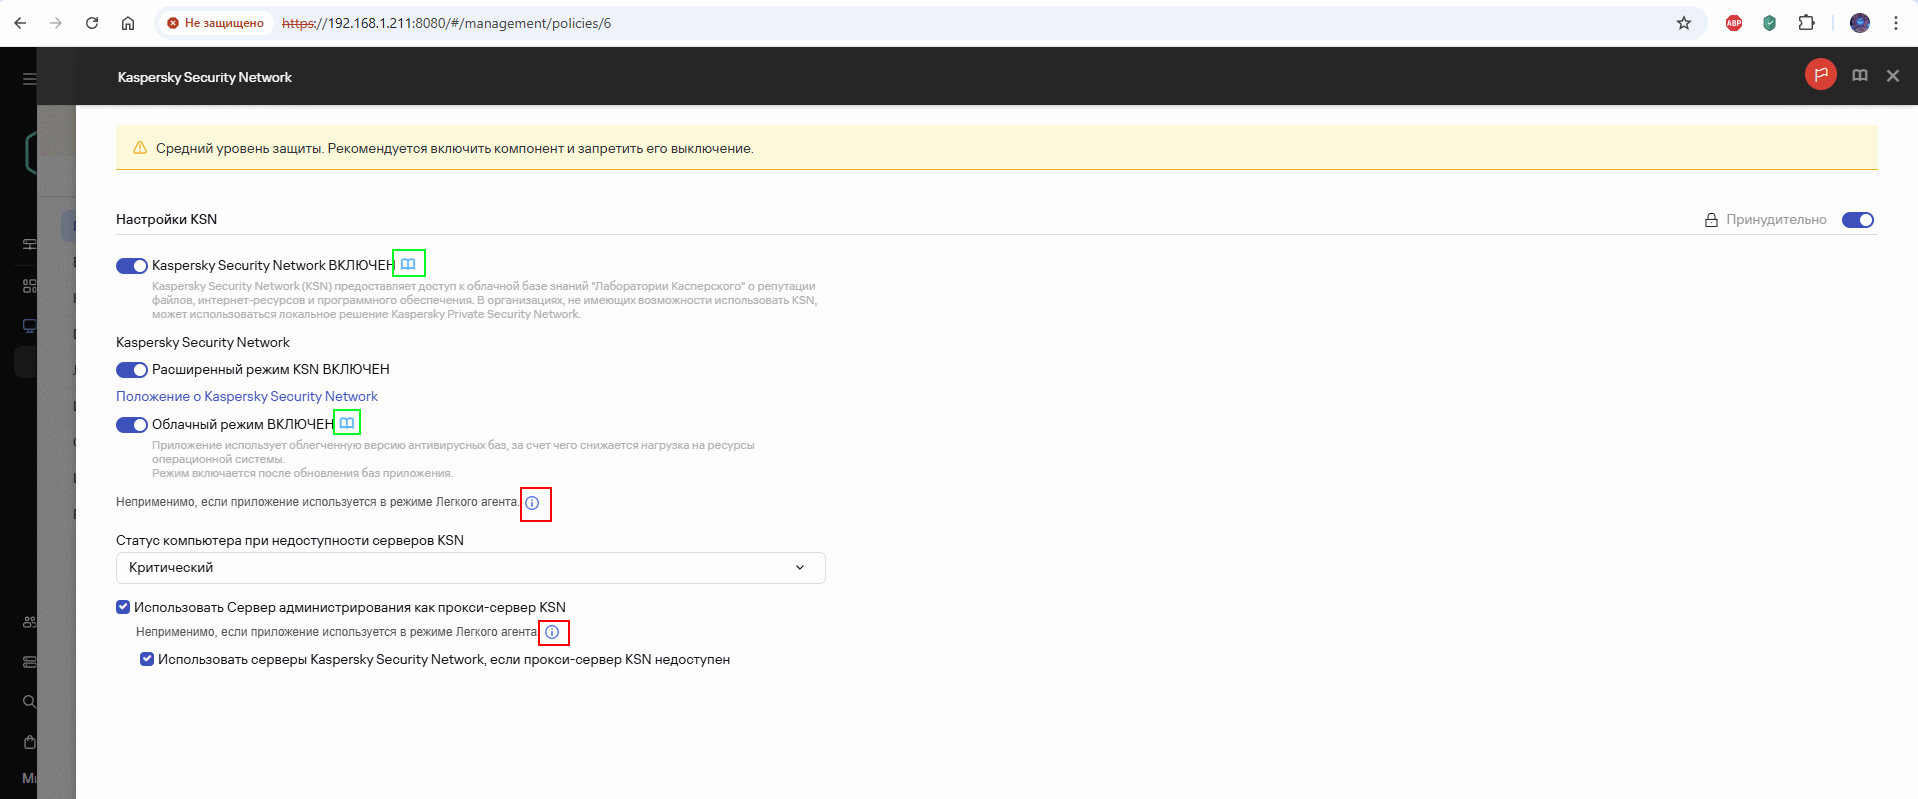Click the sidebar search magnifier icon
This screenshot has height=799, width=1918.
(x=30, y=701)
